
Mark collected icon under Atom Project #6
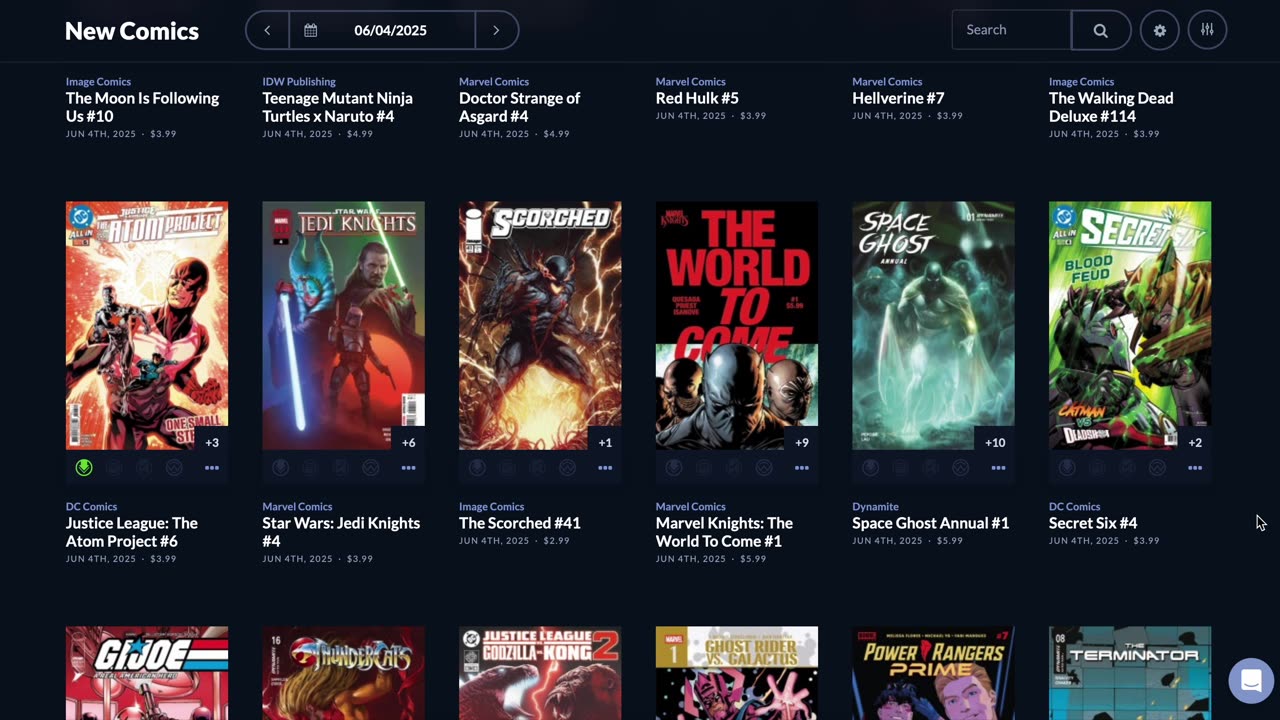(x=114, y=467)
